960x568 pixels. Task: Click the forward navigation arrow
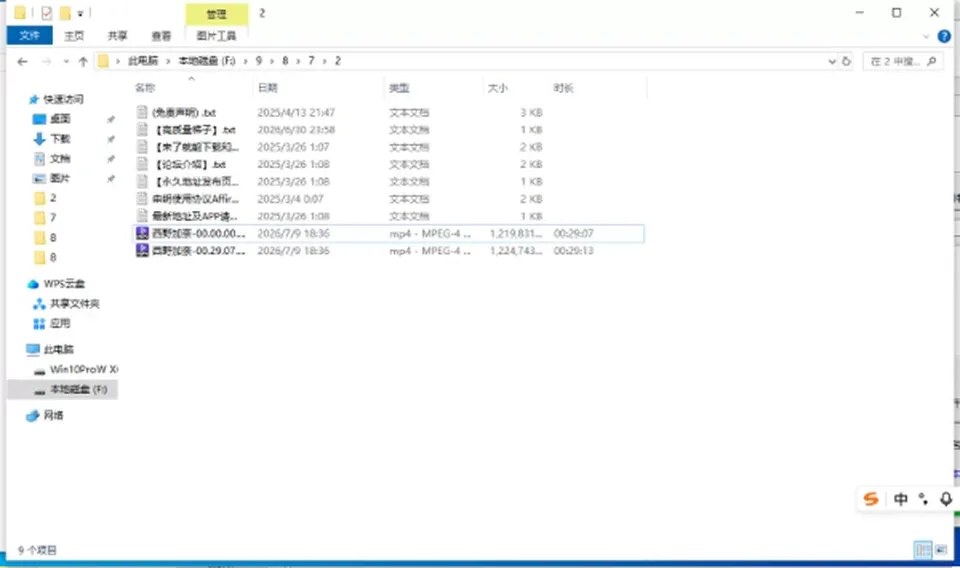[47, 61]
